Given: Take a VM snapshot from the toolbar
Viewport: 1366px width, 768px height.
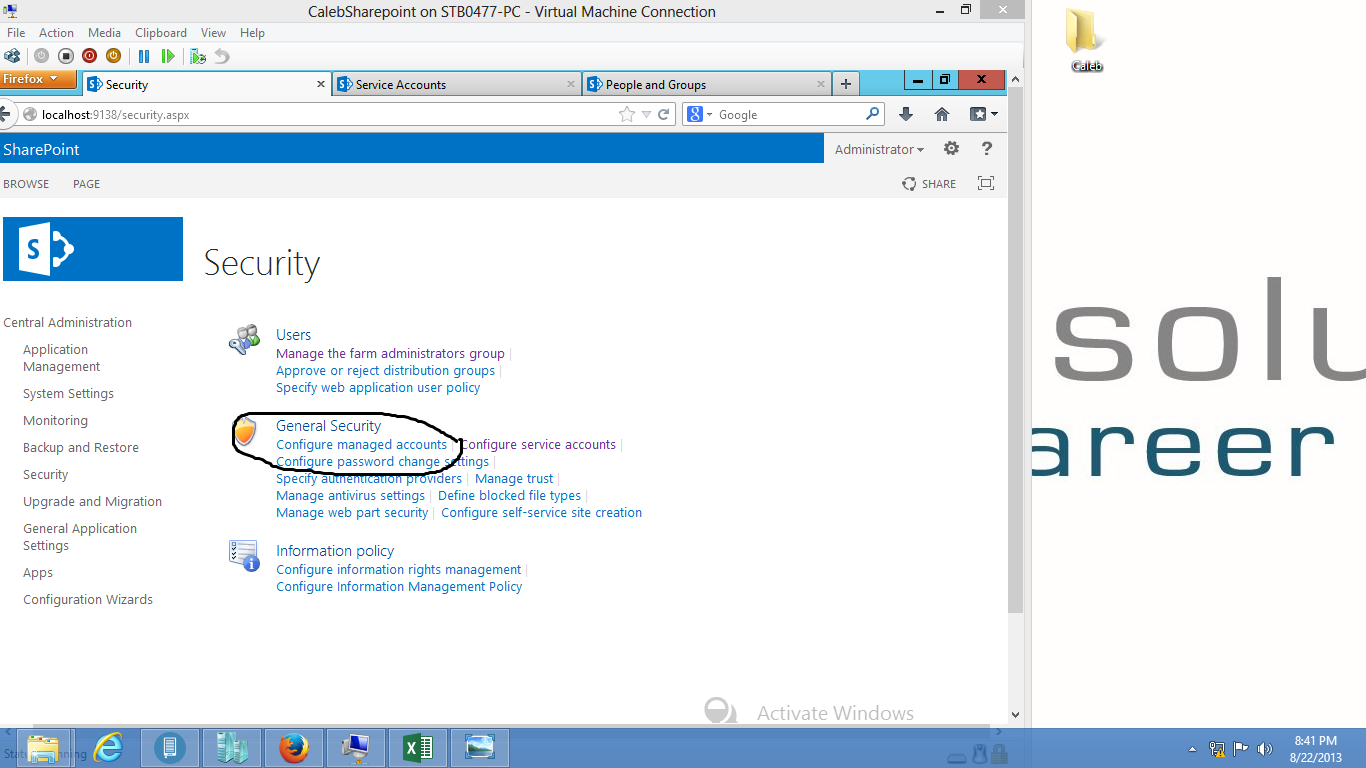Looking at the screenshot, I should [198, 56].
